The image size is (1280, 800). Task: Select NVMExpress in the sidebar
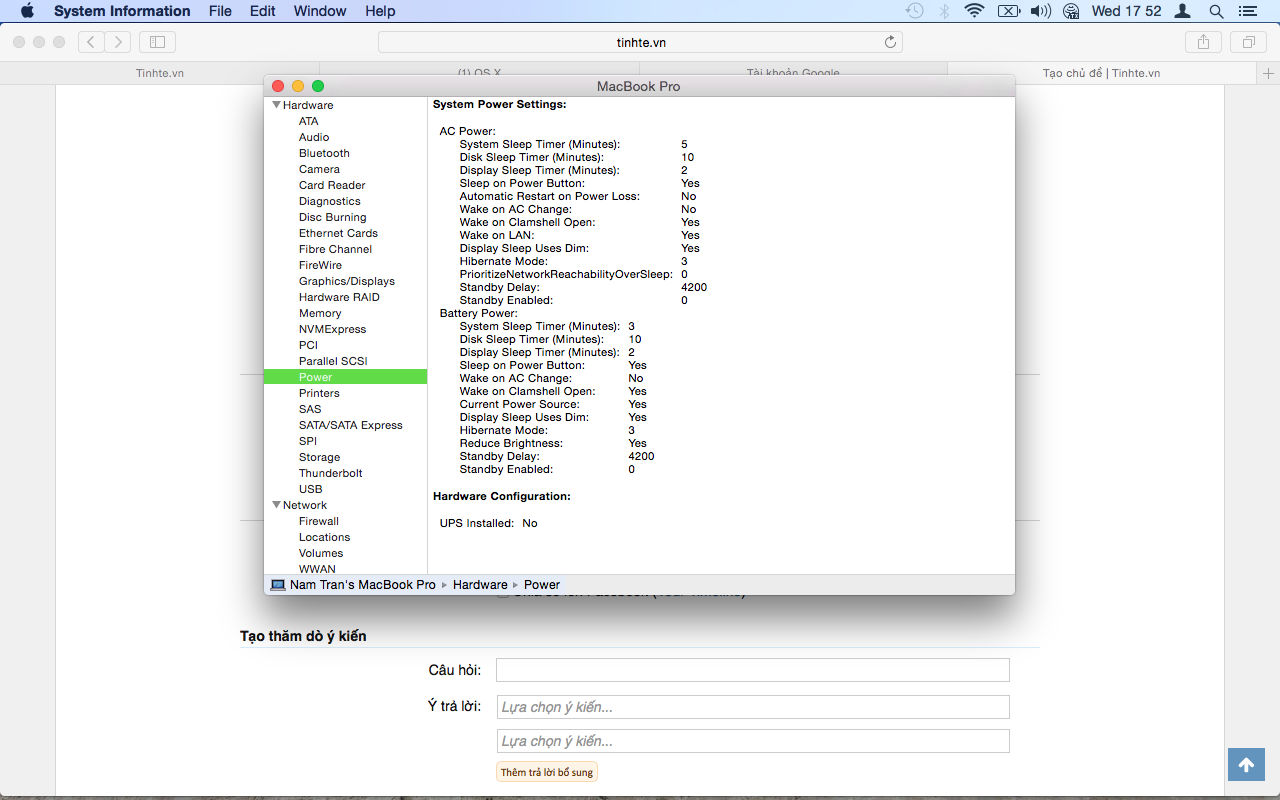[332, 329]
